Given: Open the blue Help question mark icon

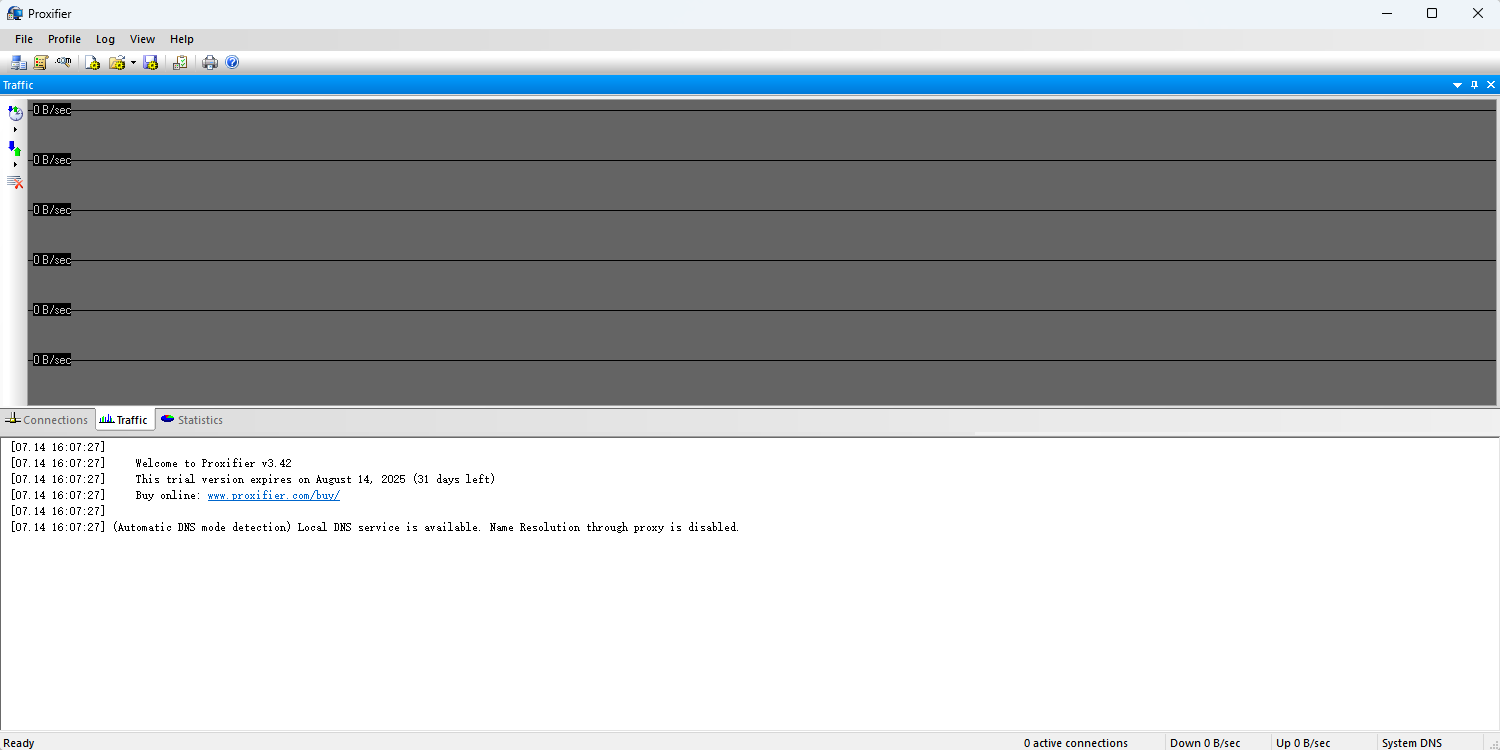Looking at the screenshot, I should point(232,63).
